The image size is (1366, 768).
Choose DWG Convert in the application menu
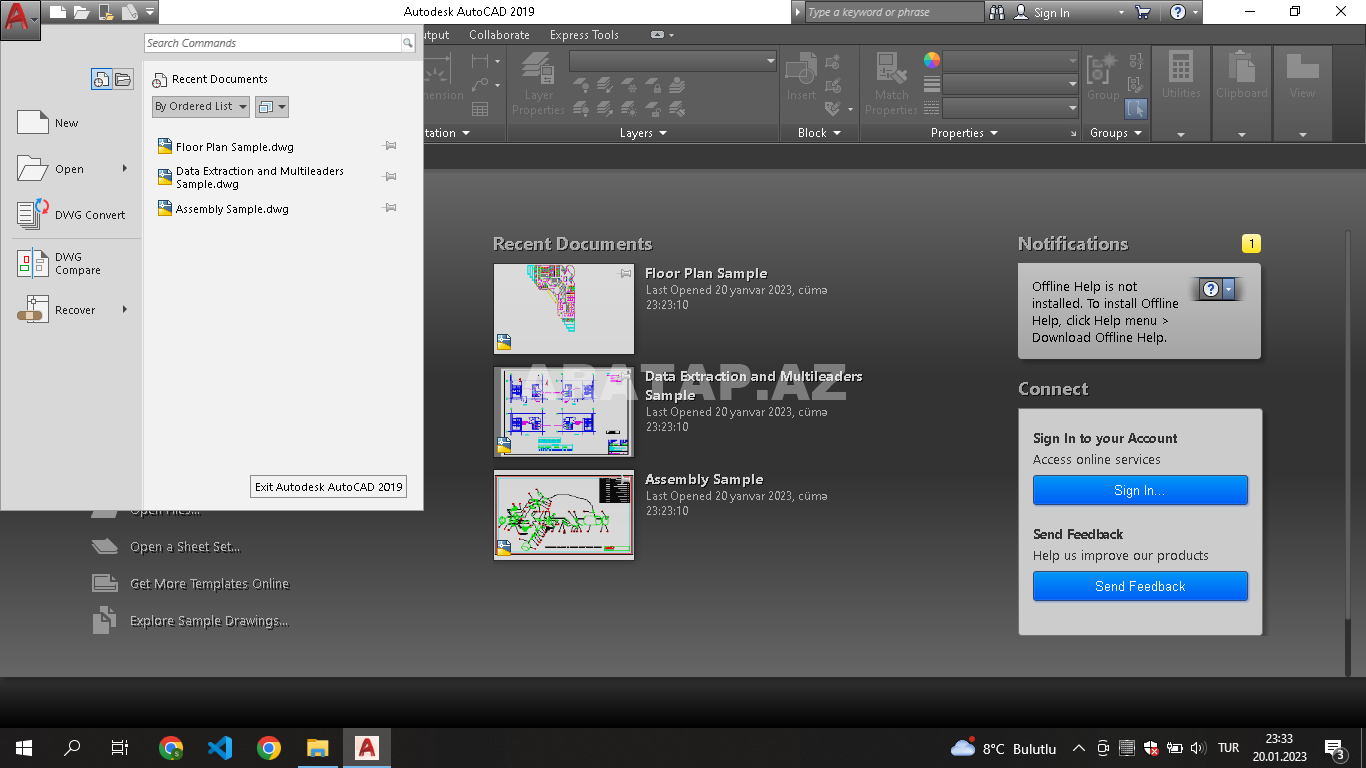72,215
